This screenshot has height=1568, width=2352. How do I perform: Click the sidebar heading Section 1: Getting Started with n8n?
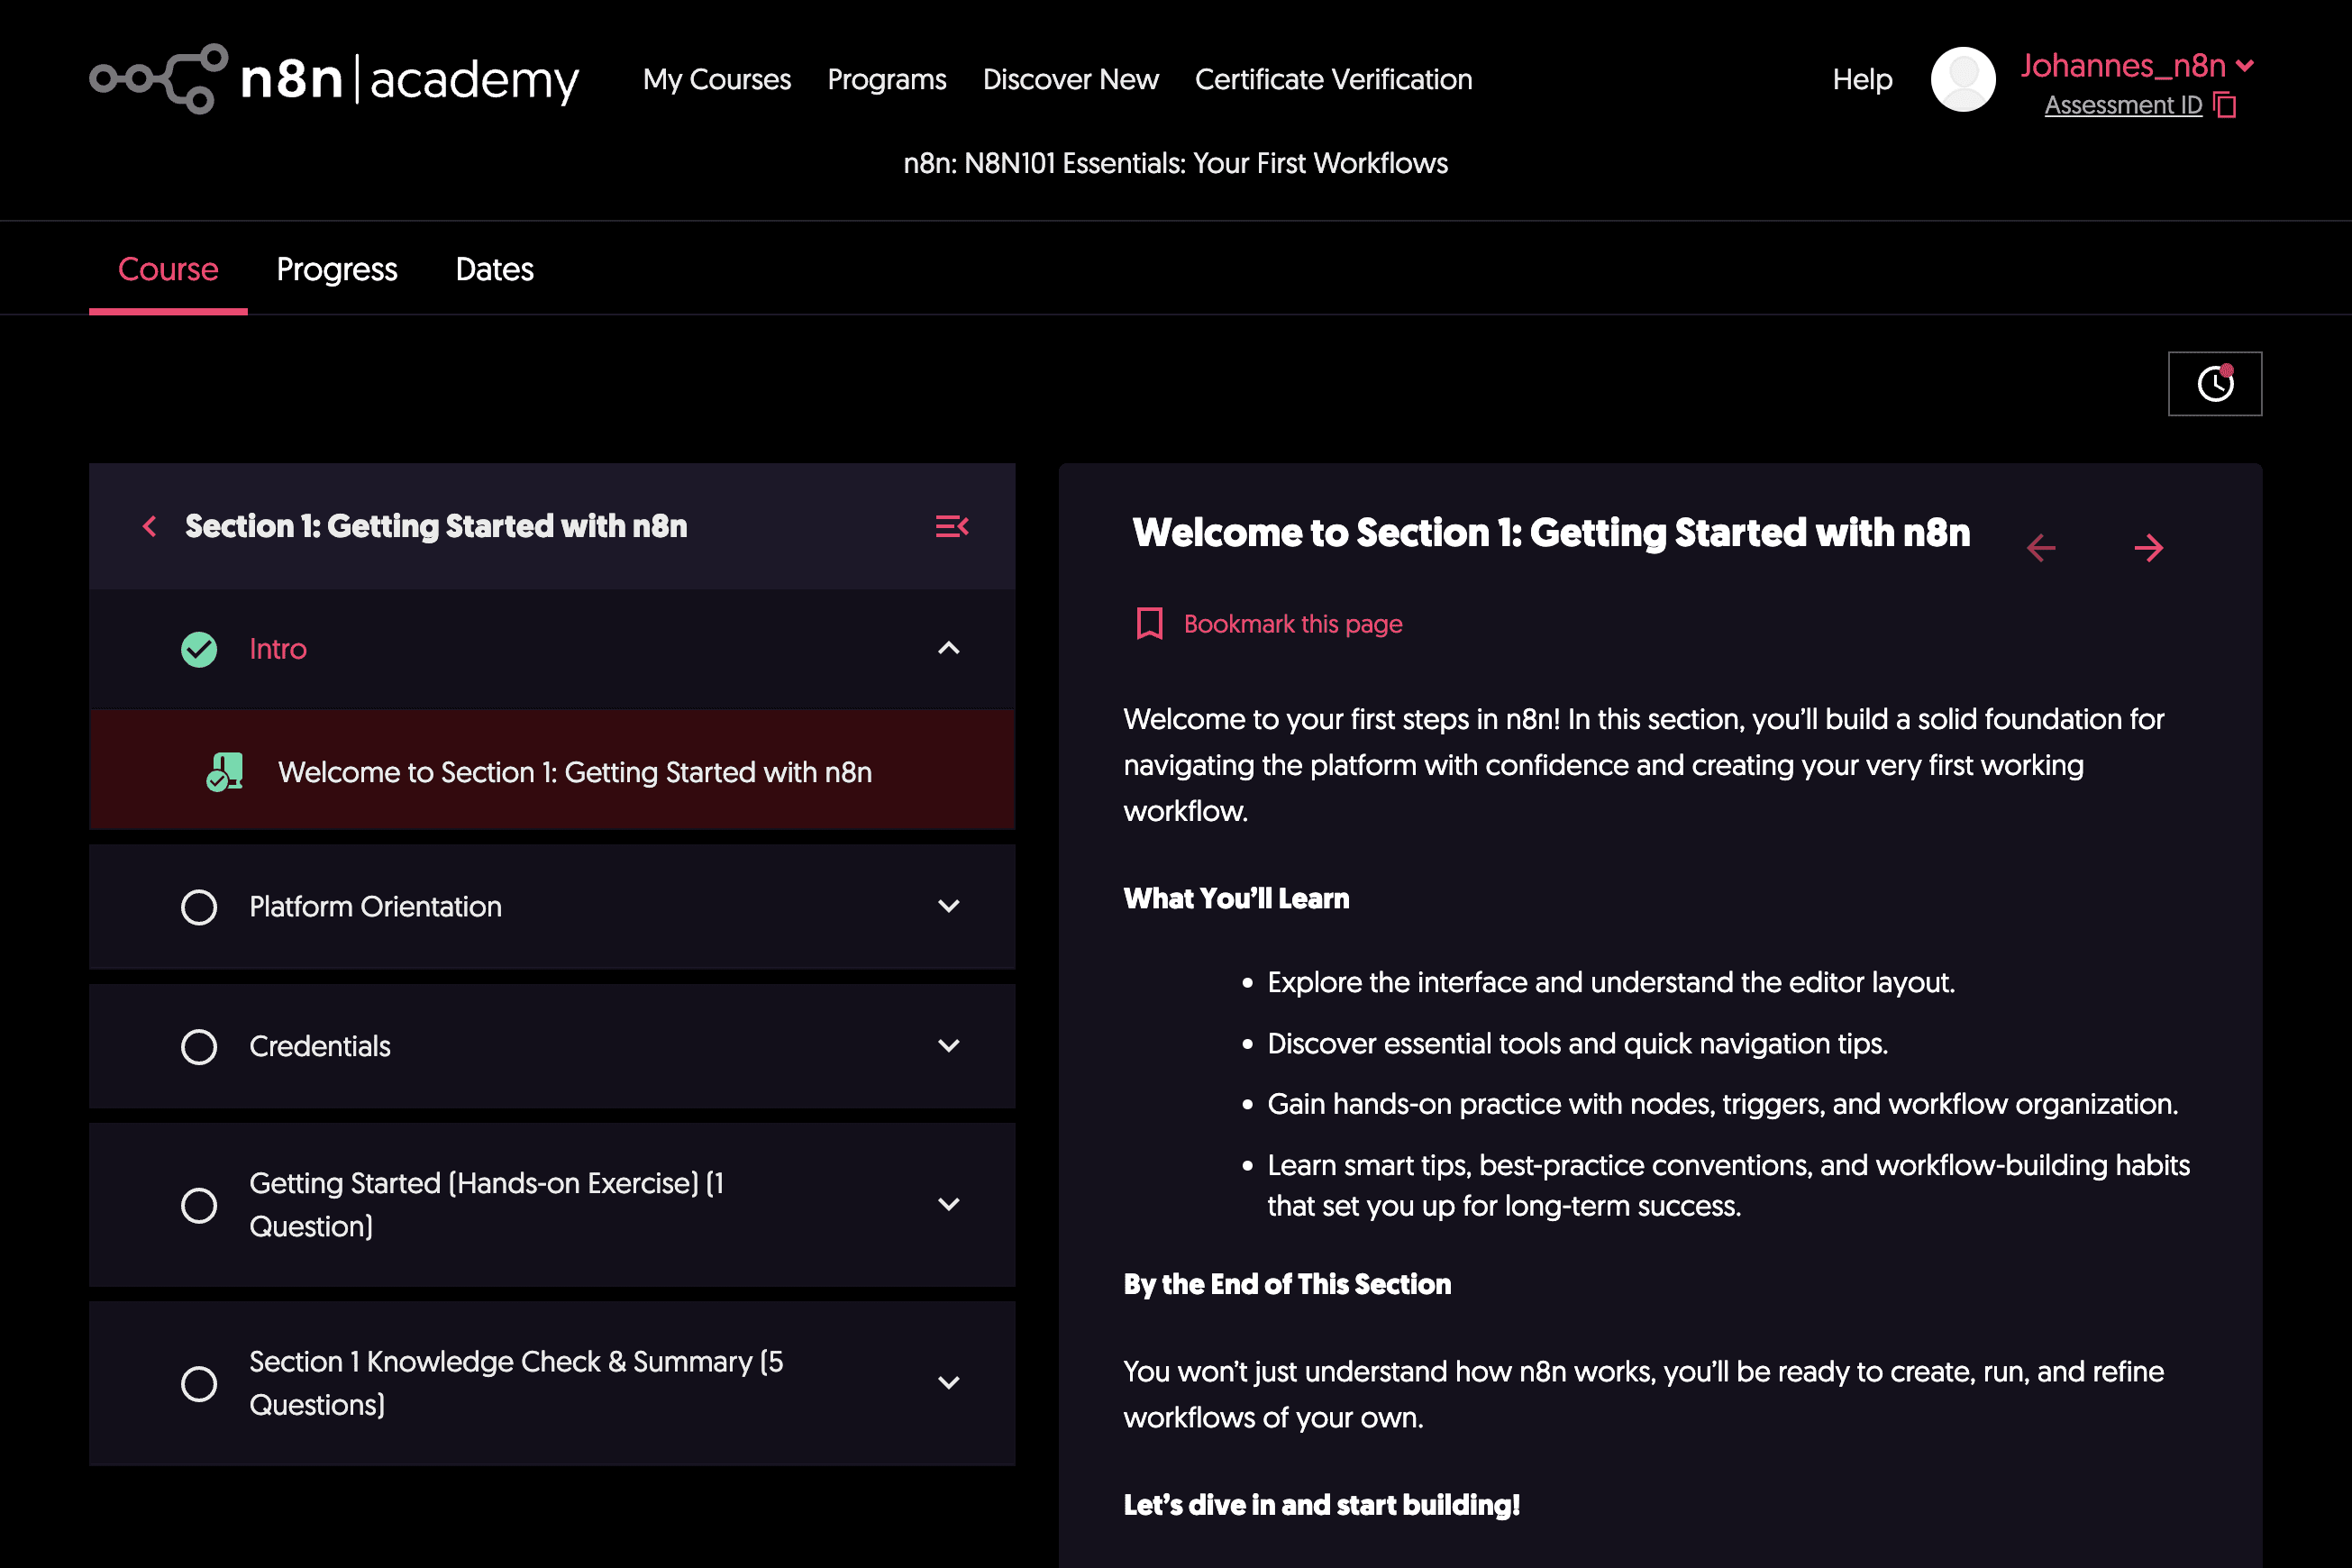click(436, 526)
